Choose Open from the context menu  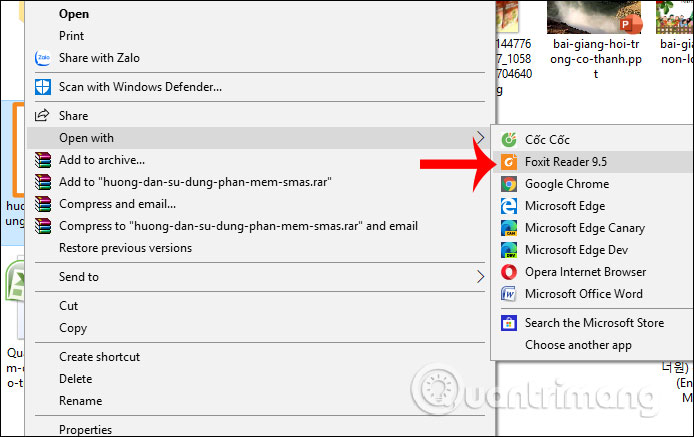click(74, 14)
